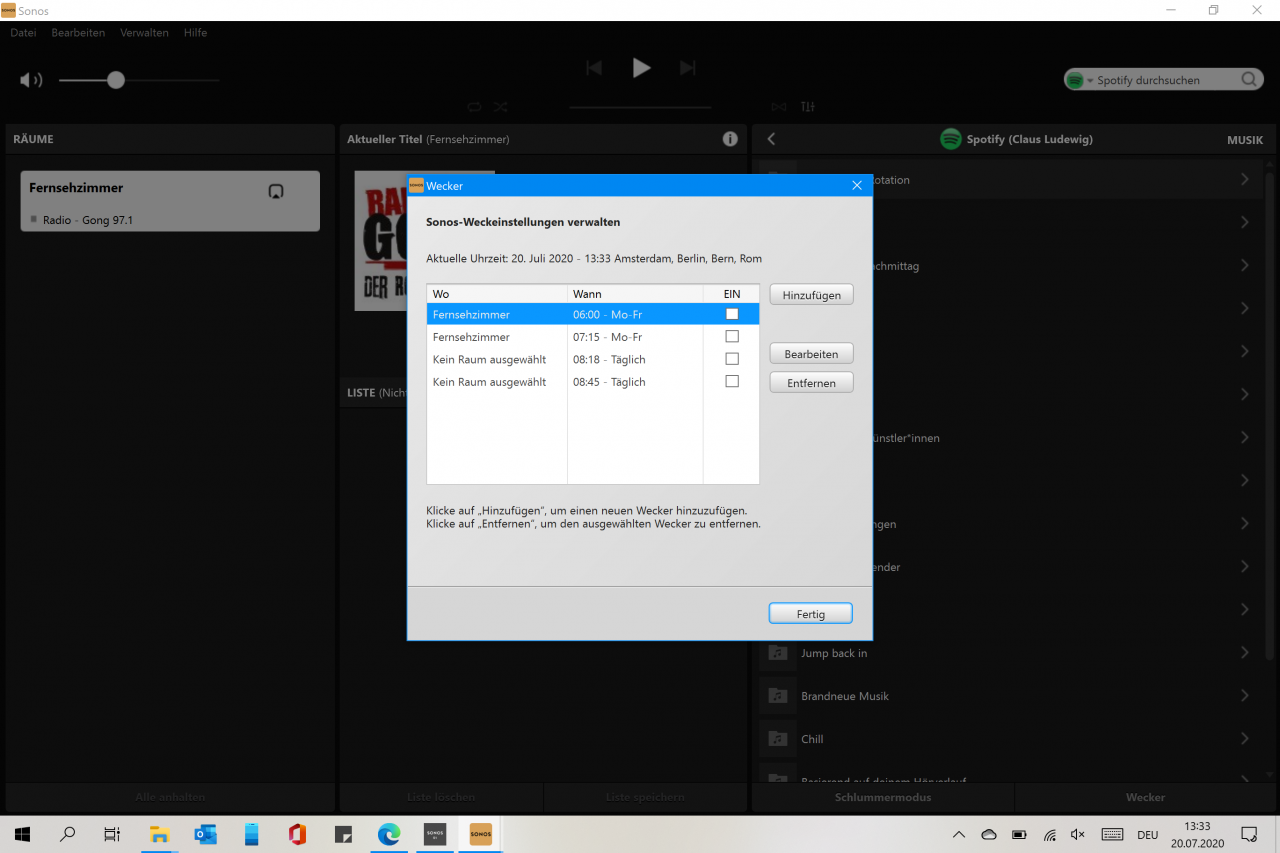Click the track progress bar
This screenshot has width=1280, height=853.
click(x=640, y=107)
